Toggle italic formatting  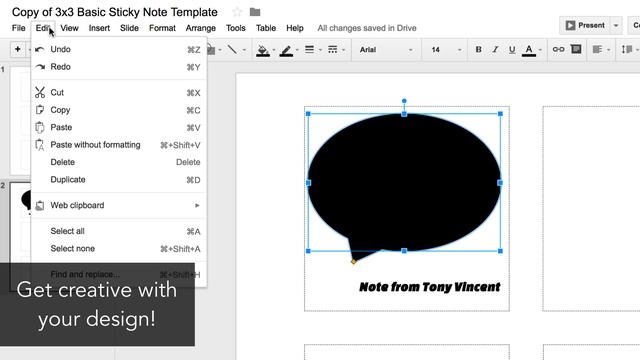click(x=495, y=50)
